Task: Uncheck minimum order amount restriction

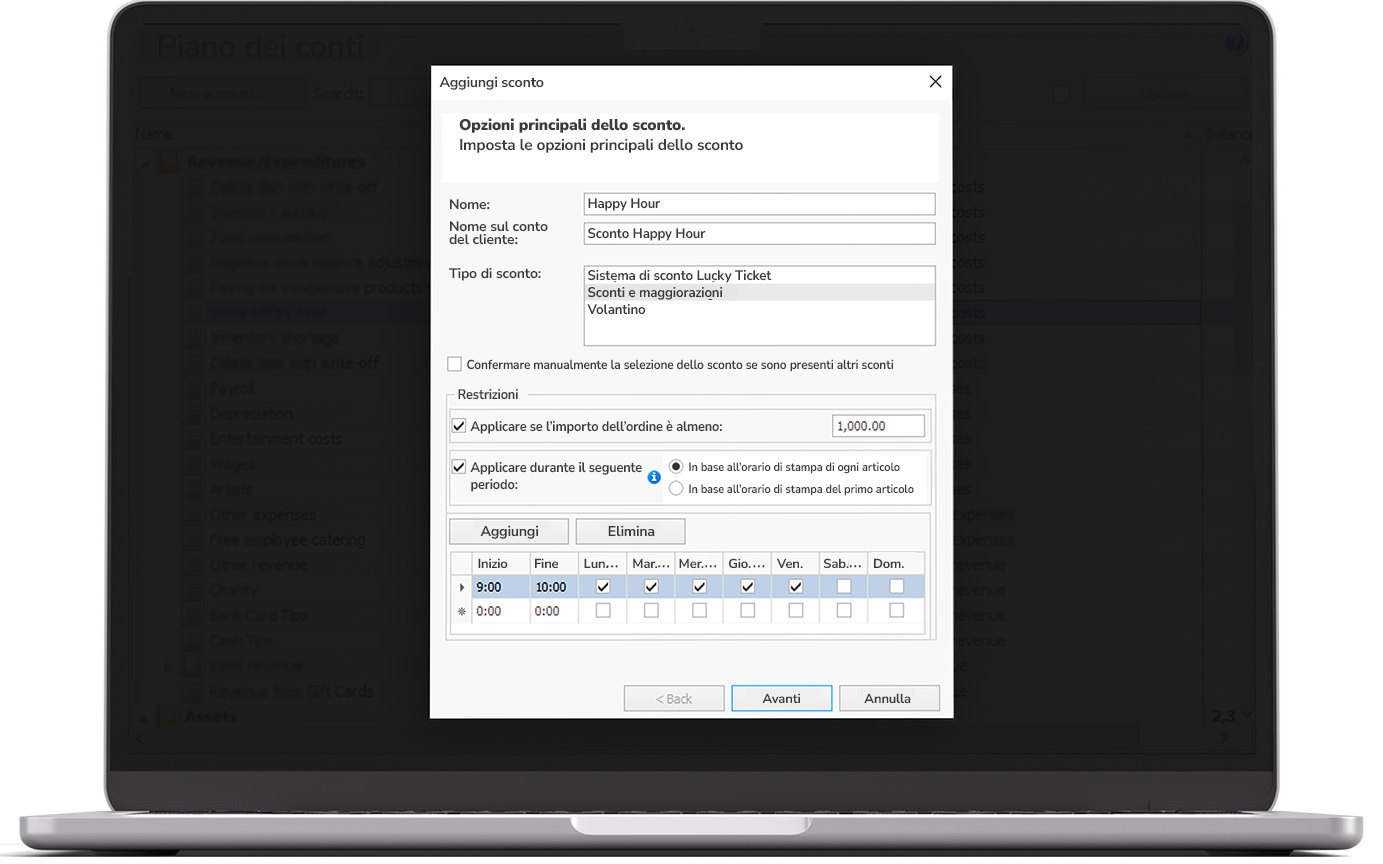Action: tap(459, 426)
